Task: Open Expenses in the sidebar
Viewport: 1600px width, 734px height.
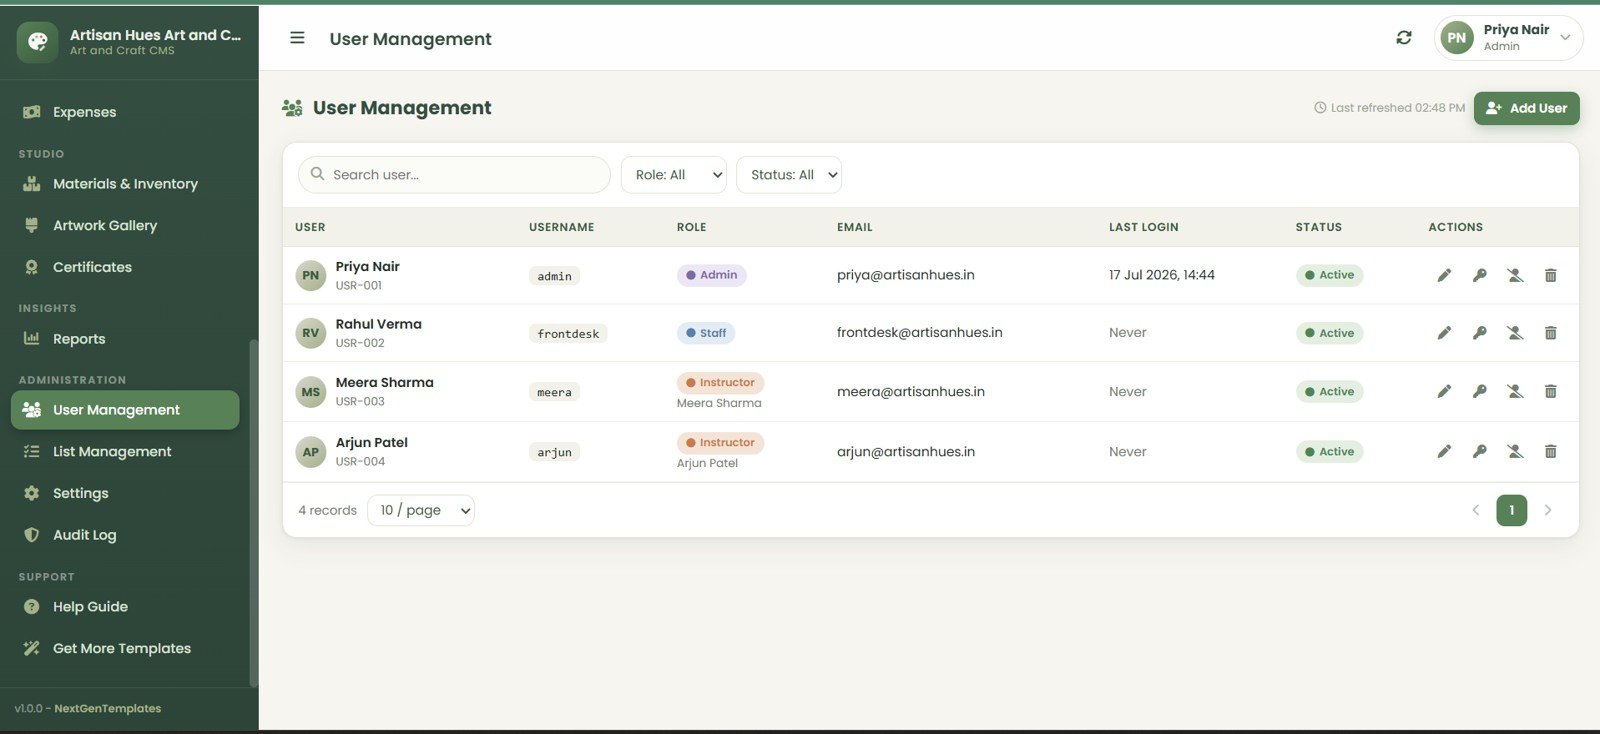Action: pos(125,112)
